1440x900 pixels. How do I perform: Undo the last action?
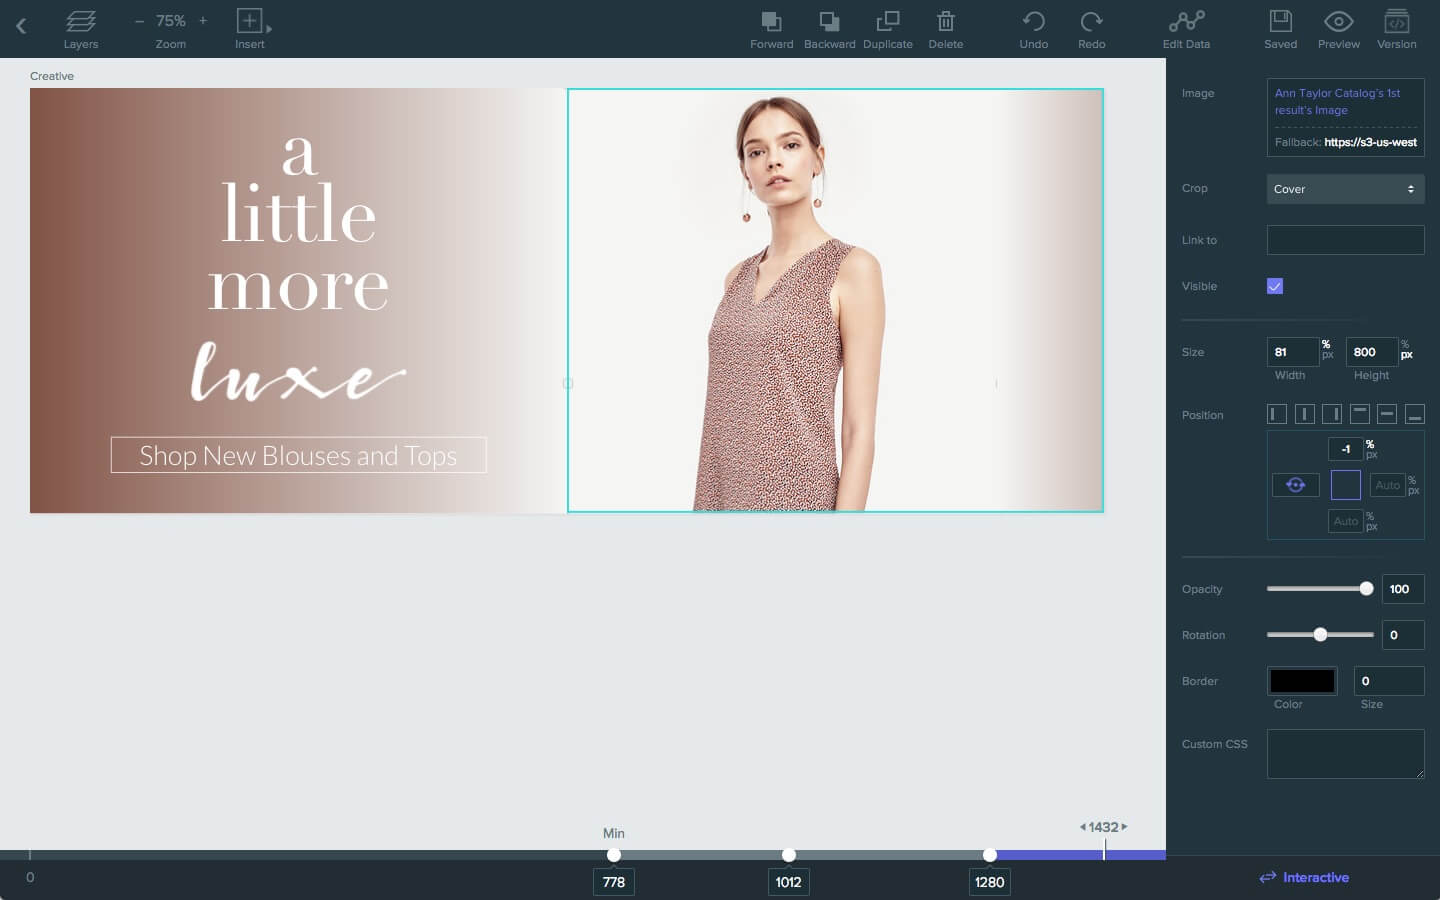tap(1033, 28)
